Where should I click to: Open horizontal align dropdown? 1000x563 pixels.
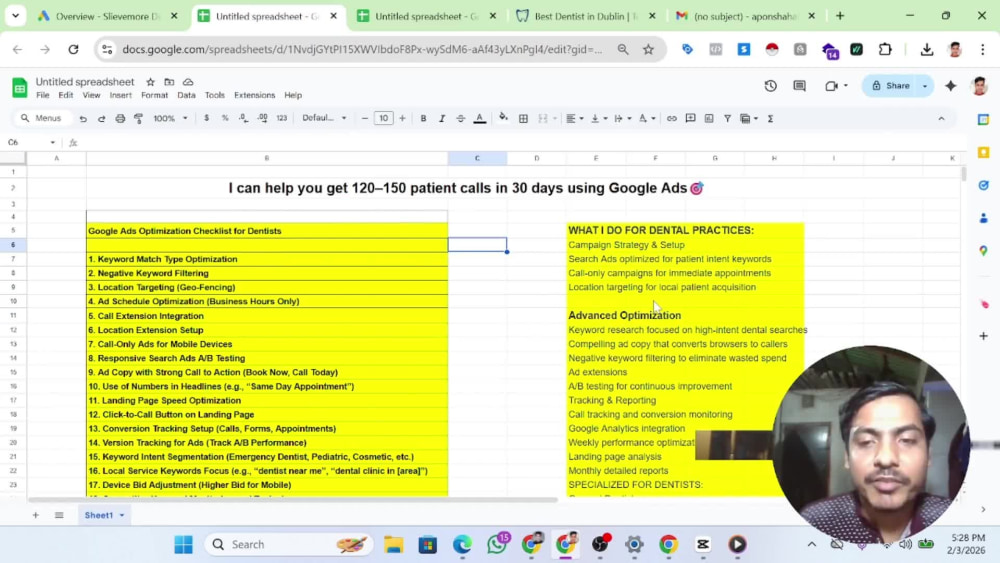click(x=575, y=119)
